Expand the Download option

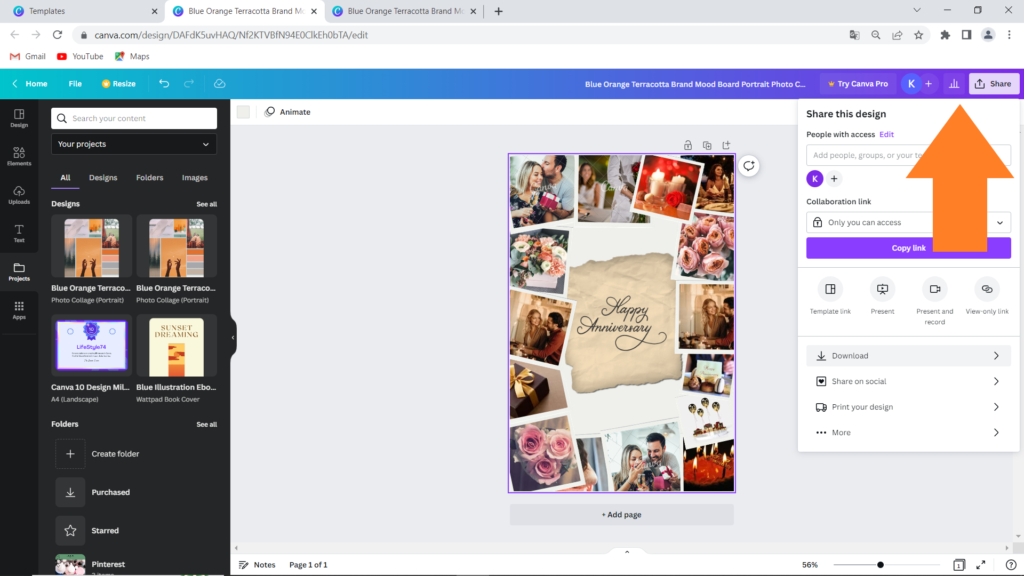(x=908, y=356)
